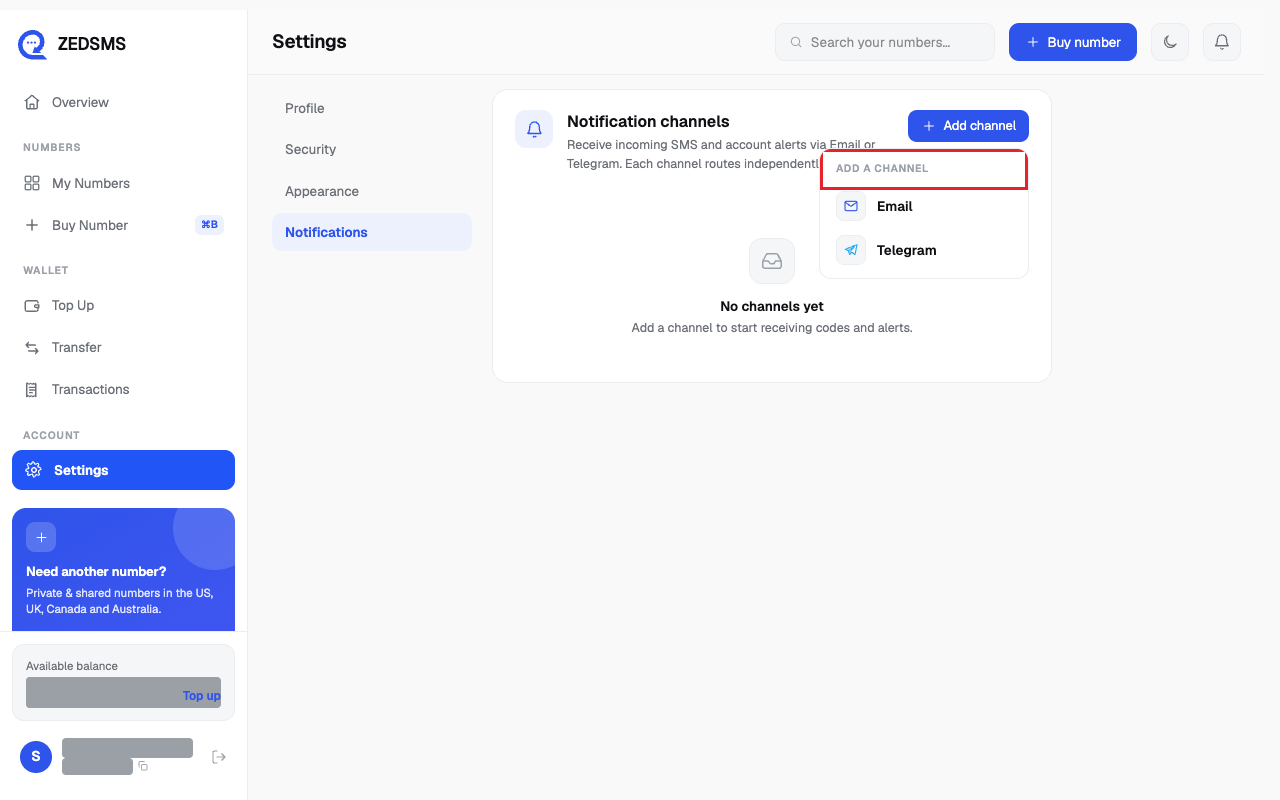This screenshot has width=1280, height=800.
Task: Click the user avatar circle labeled S
Action: coord(36,757)
